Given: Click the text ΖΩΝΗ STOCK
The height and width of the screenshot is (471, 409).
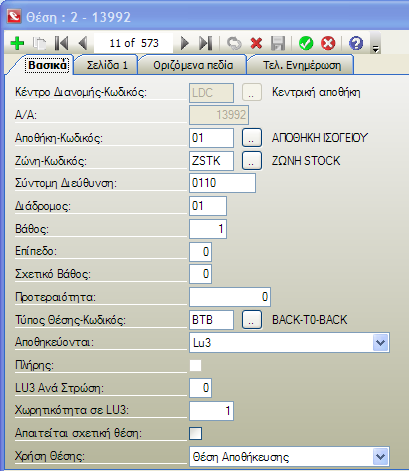Looking at the screenshot, I should (306, 161).
